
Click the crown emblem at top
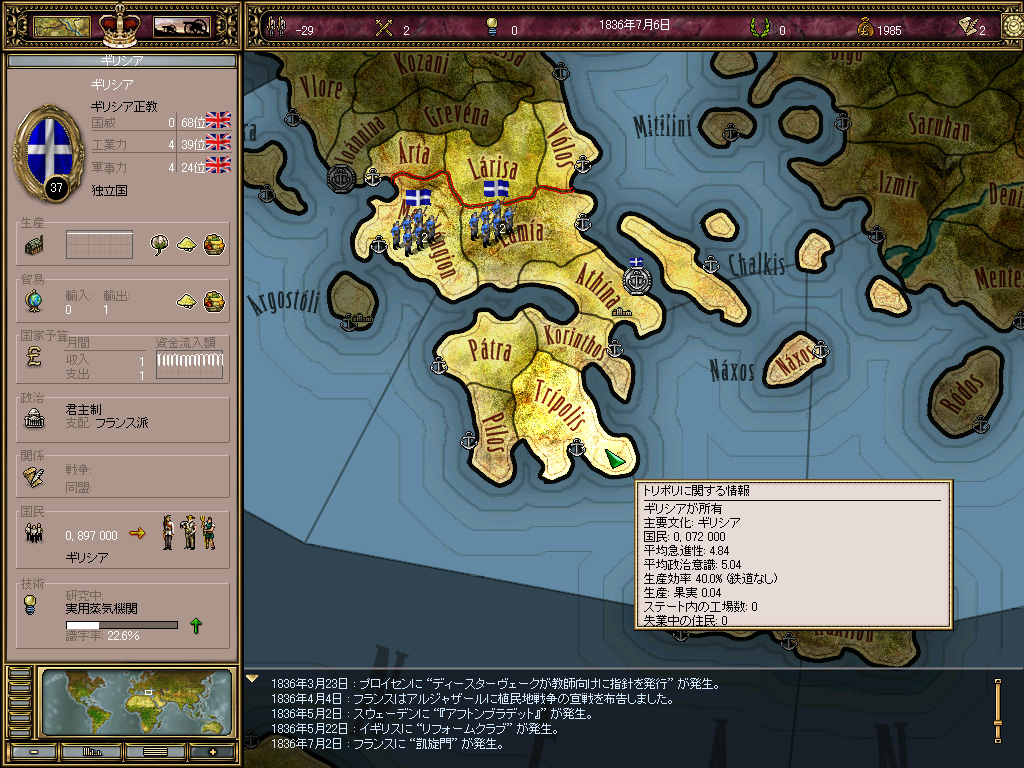click(120, 25)
